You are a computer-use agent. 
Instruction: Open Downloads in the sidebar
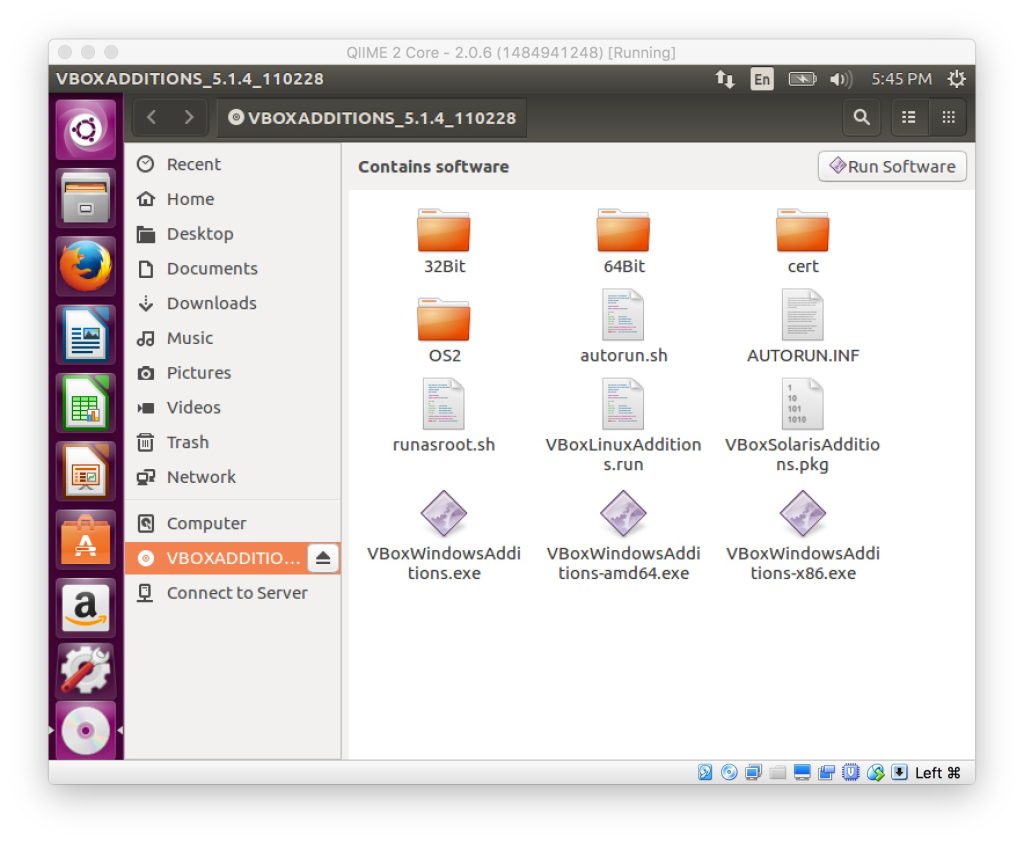point(211,303)
